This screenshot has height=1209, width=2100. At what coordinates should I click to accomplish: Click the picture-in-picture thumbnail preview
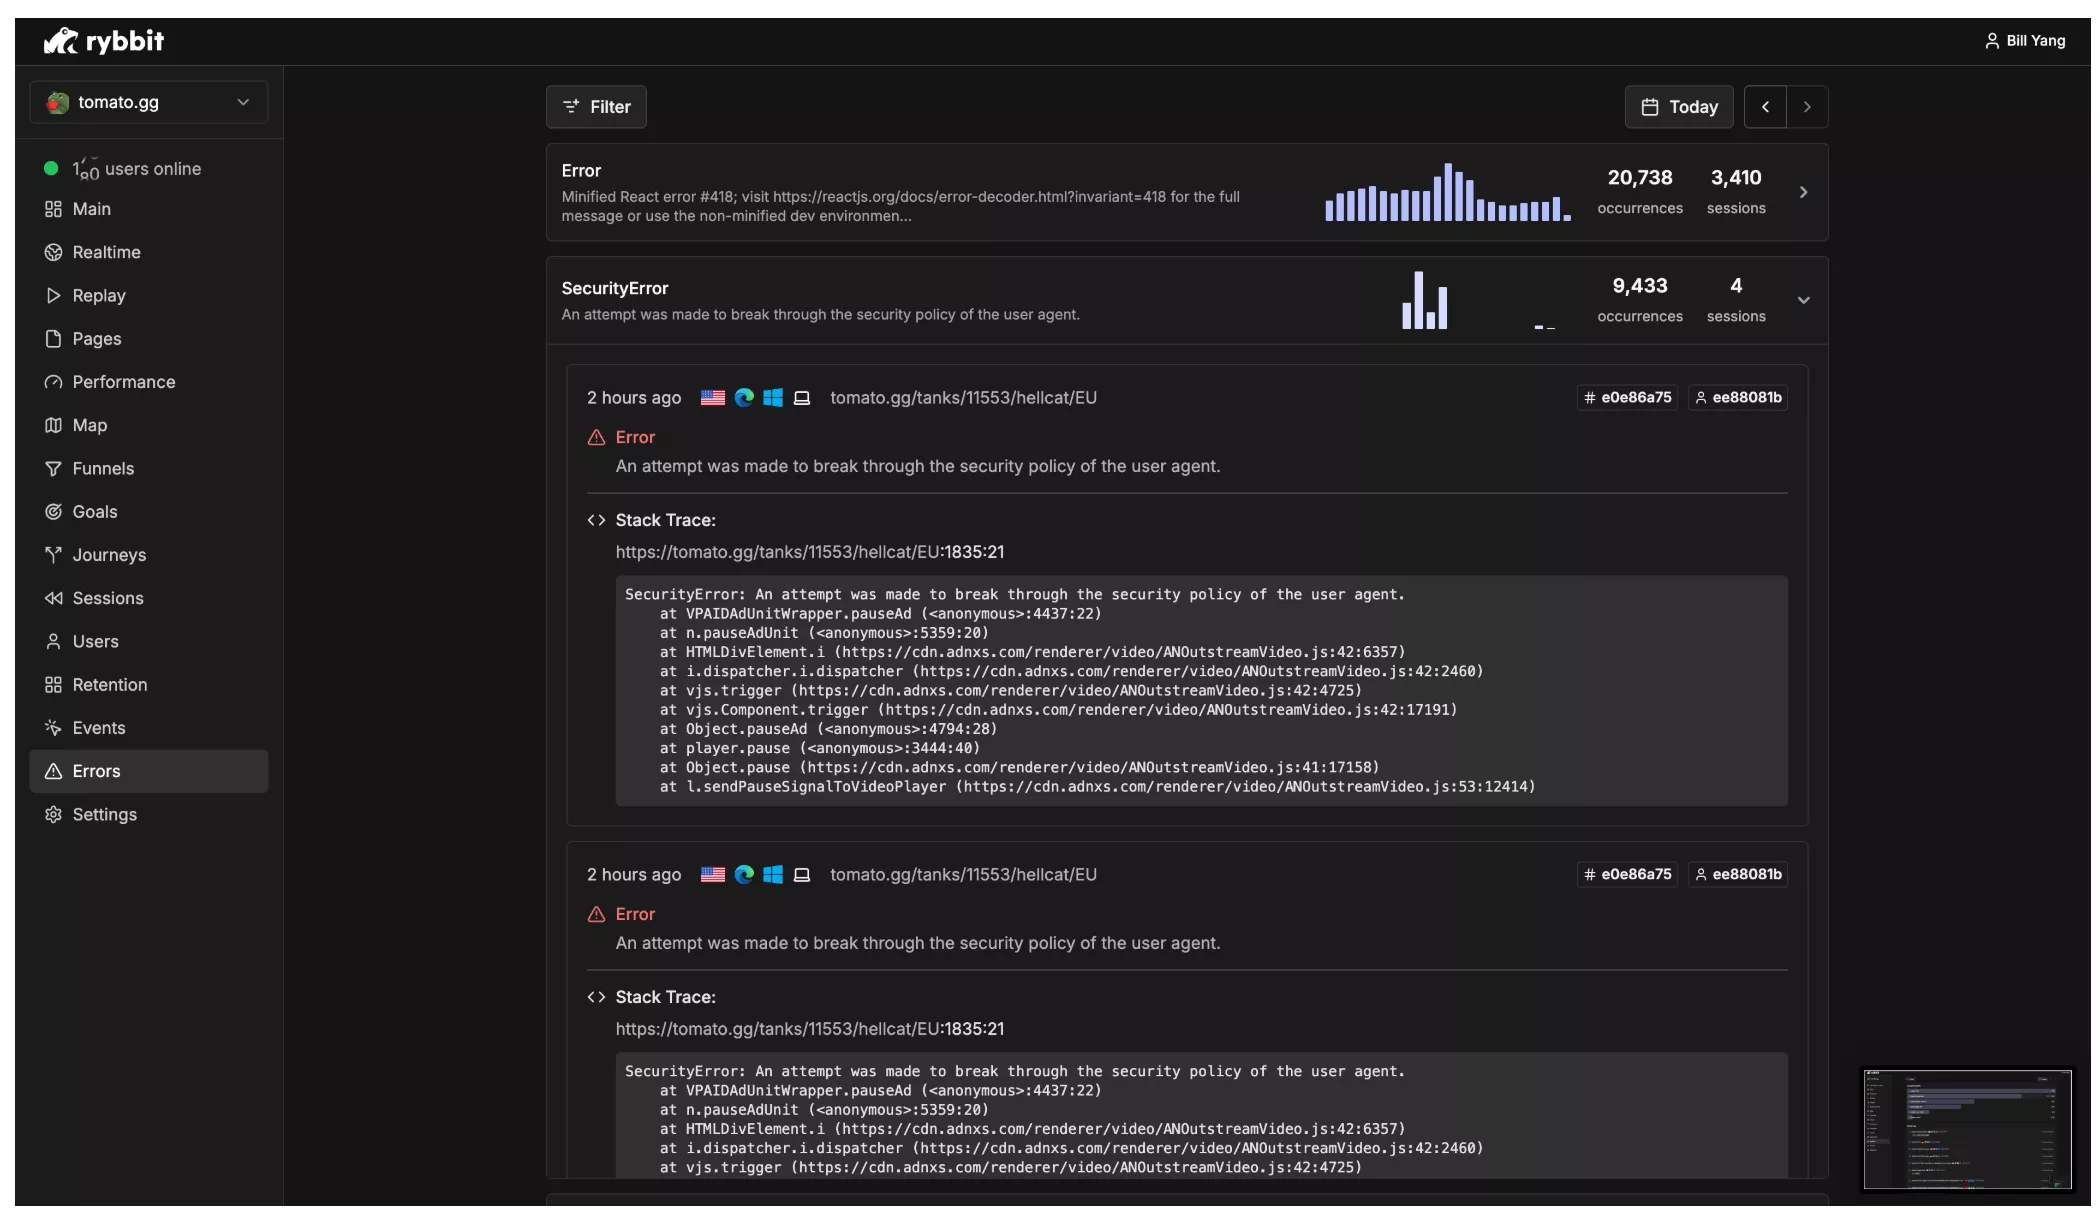tap(1966, 1129)
